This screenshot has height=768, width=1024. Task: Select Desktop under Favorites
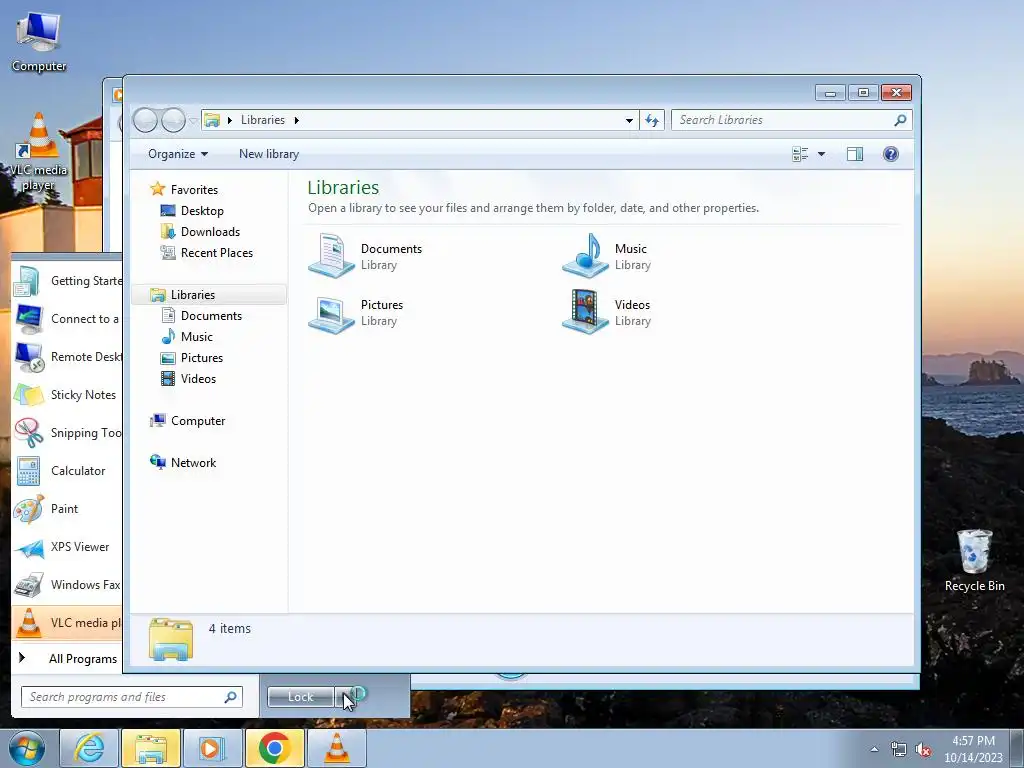click(x=202, y=211)
